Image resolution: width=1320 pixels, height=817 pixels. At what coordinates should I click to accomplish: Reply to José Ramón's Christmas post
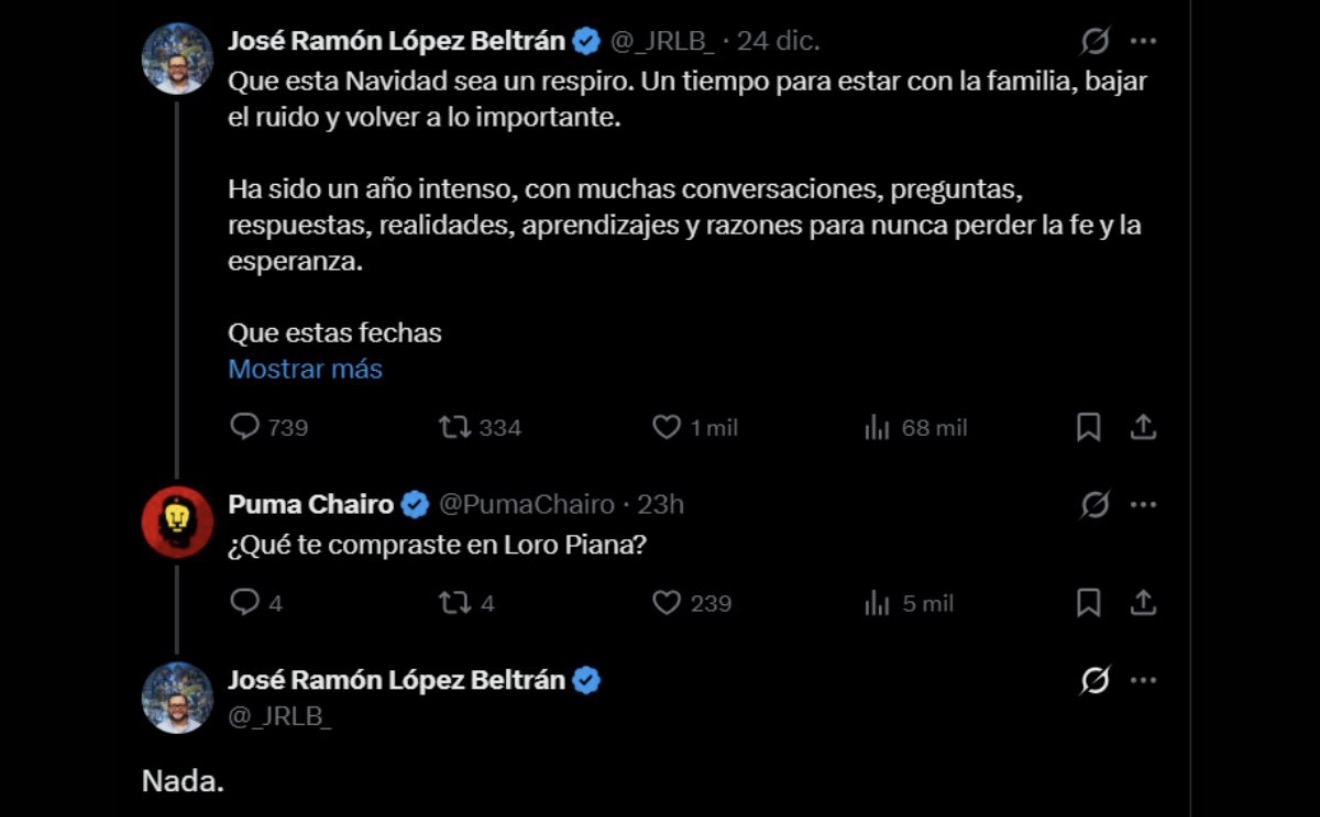pyautogui.click(x=245, y=428)
